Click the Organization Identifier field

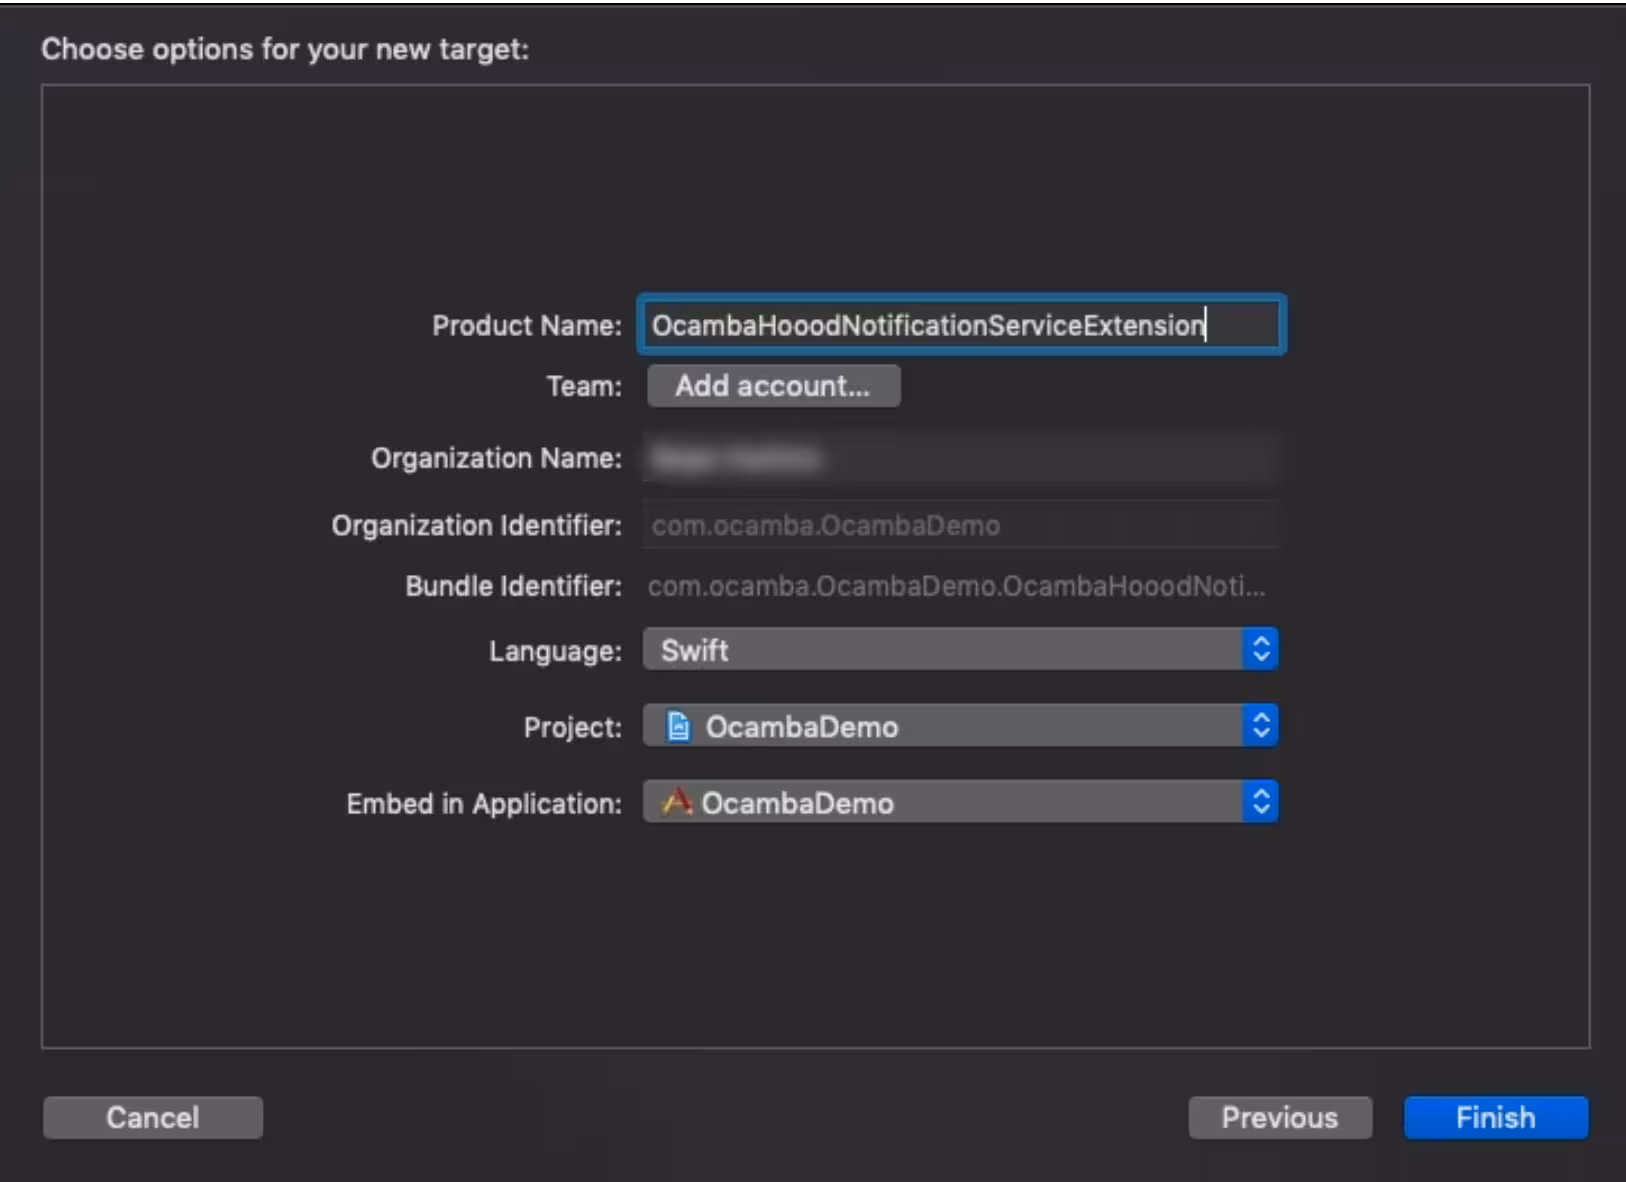(x=960, y=522)
